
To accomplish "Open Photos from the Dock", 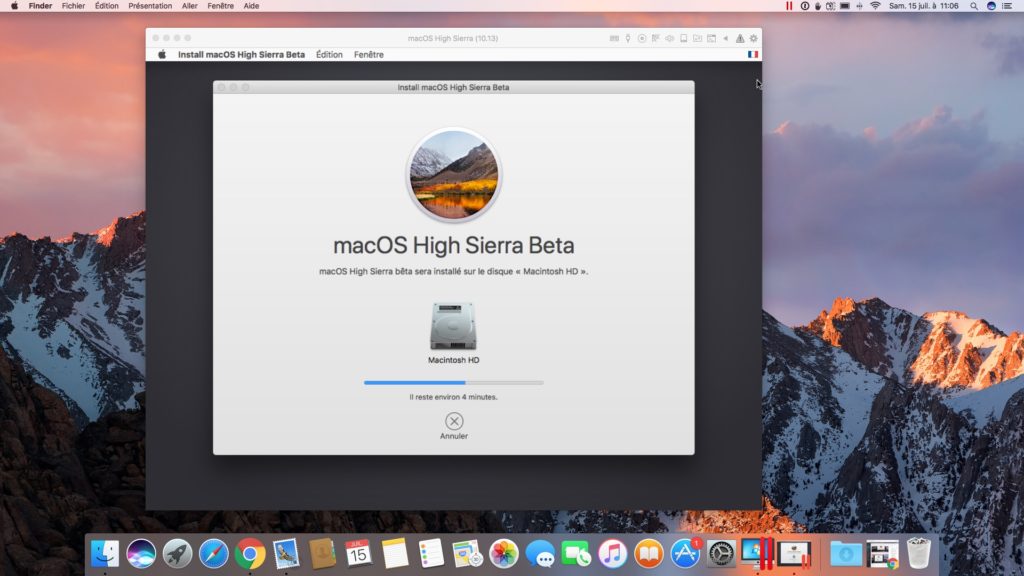I will pos(504,554).
